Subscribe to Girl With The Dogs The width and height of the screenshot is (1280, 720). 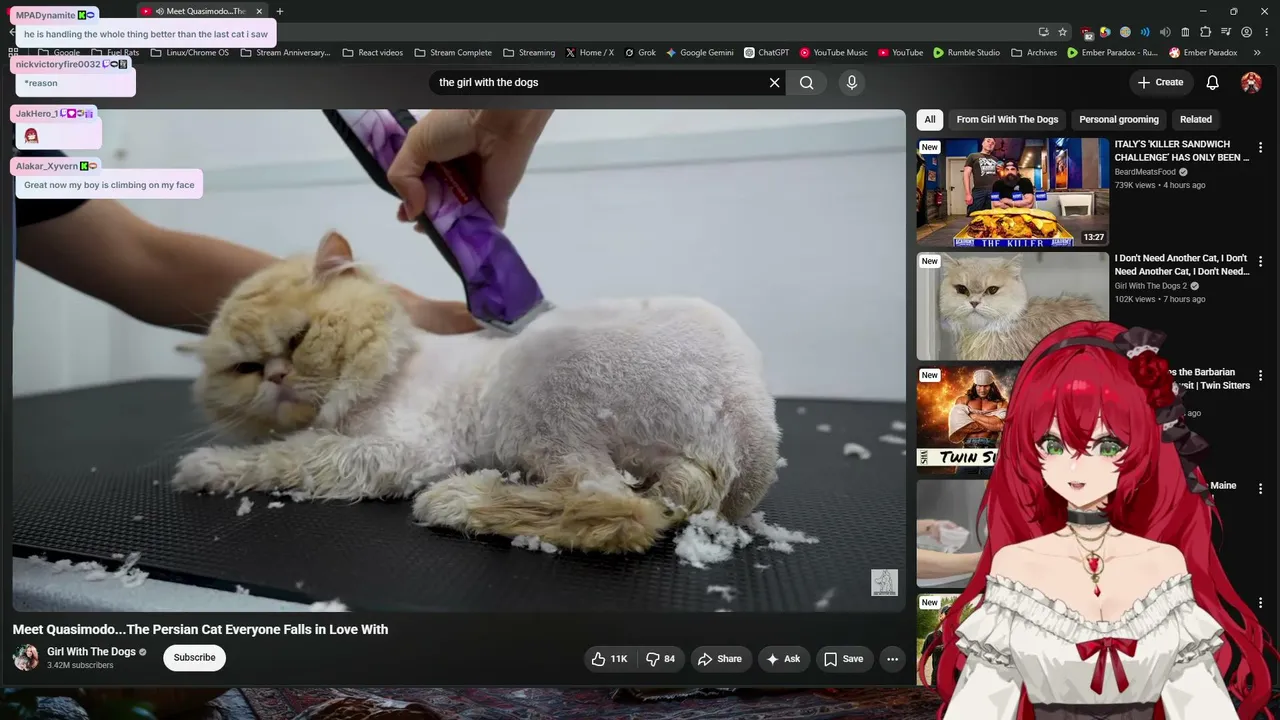point(194,658)
